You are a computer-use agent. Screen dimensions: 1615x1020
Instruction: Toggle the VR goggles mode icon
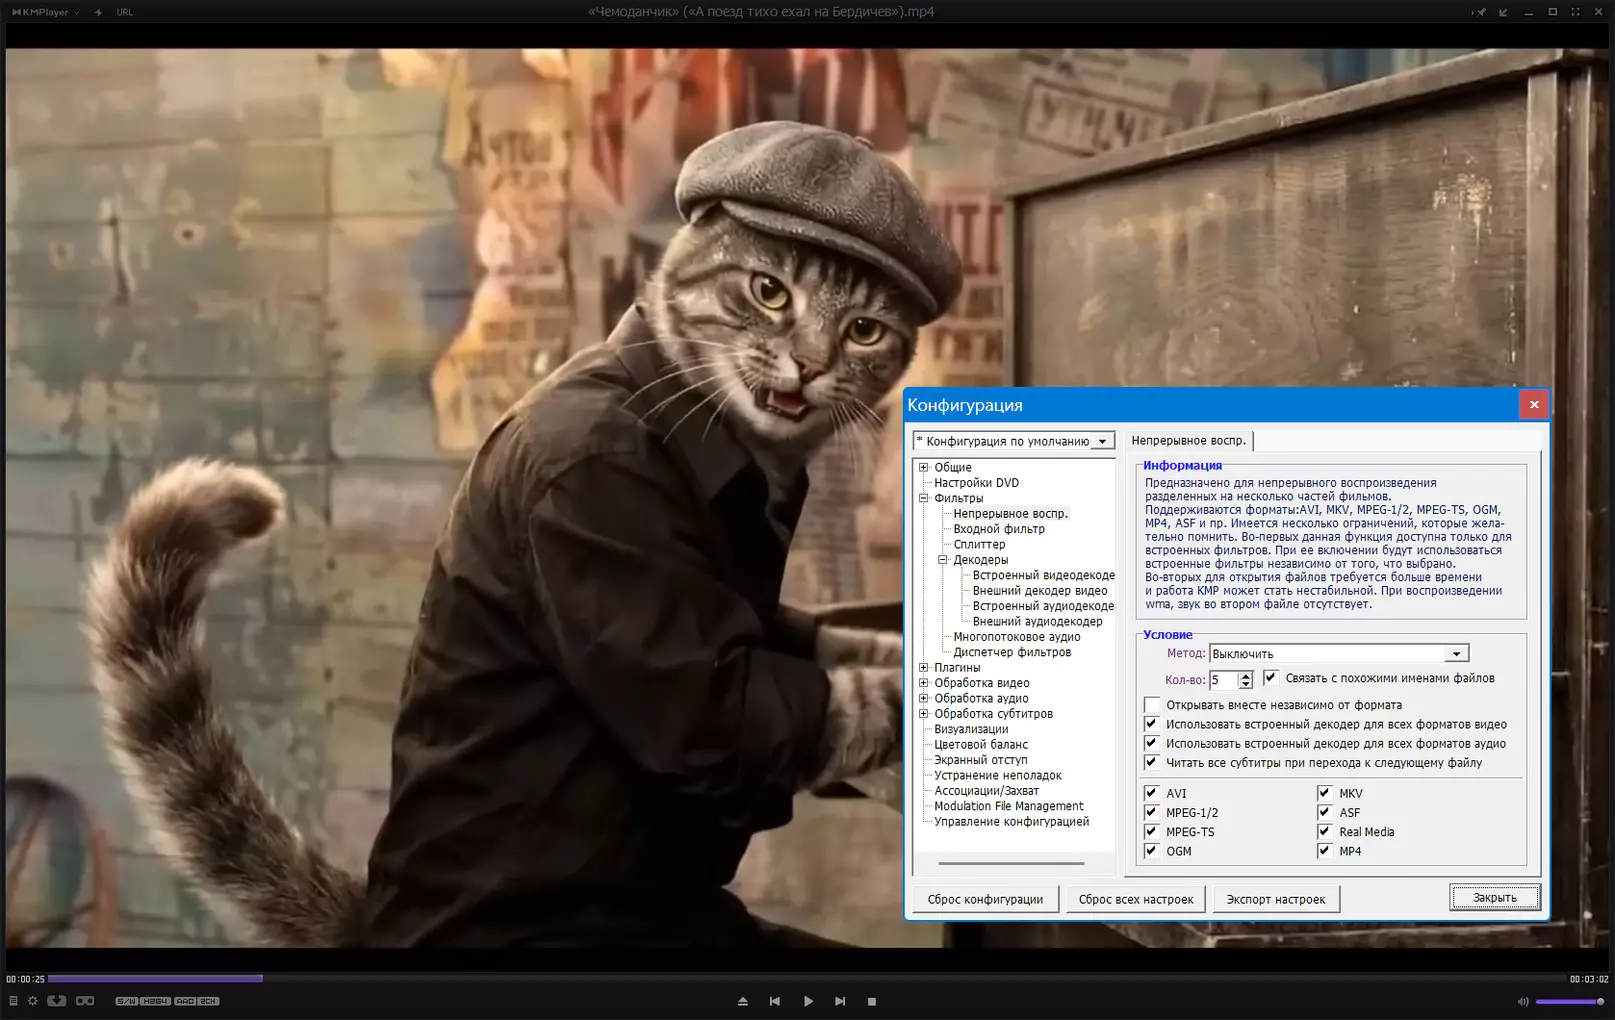(85, 1001)
